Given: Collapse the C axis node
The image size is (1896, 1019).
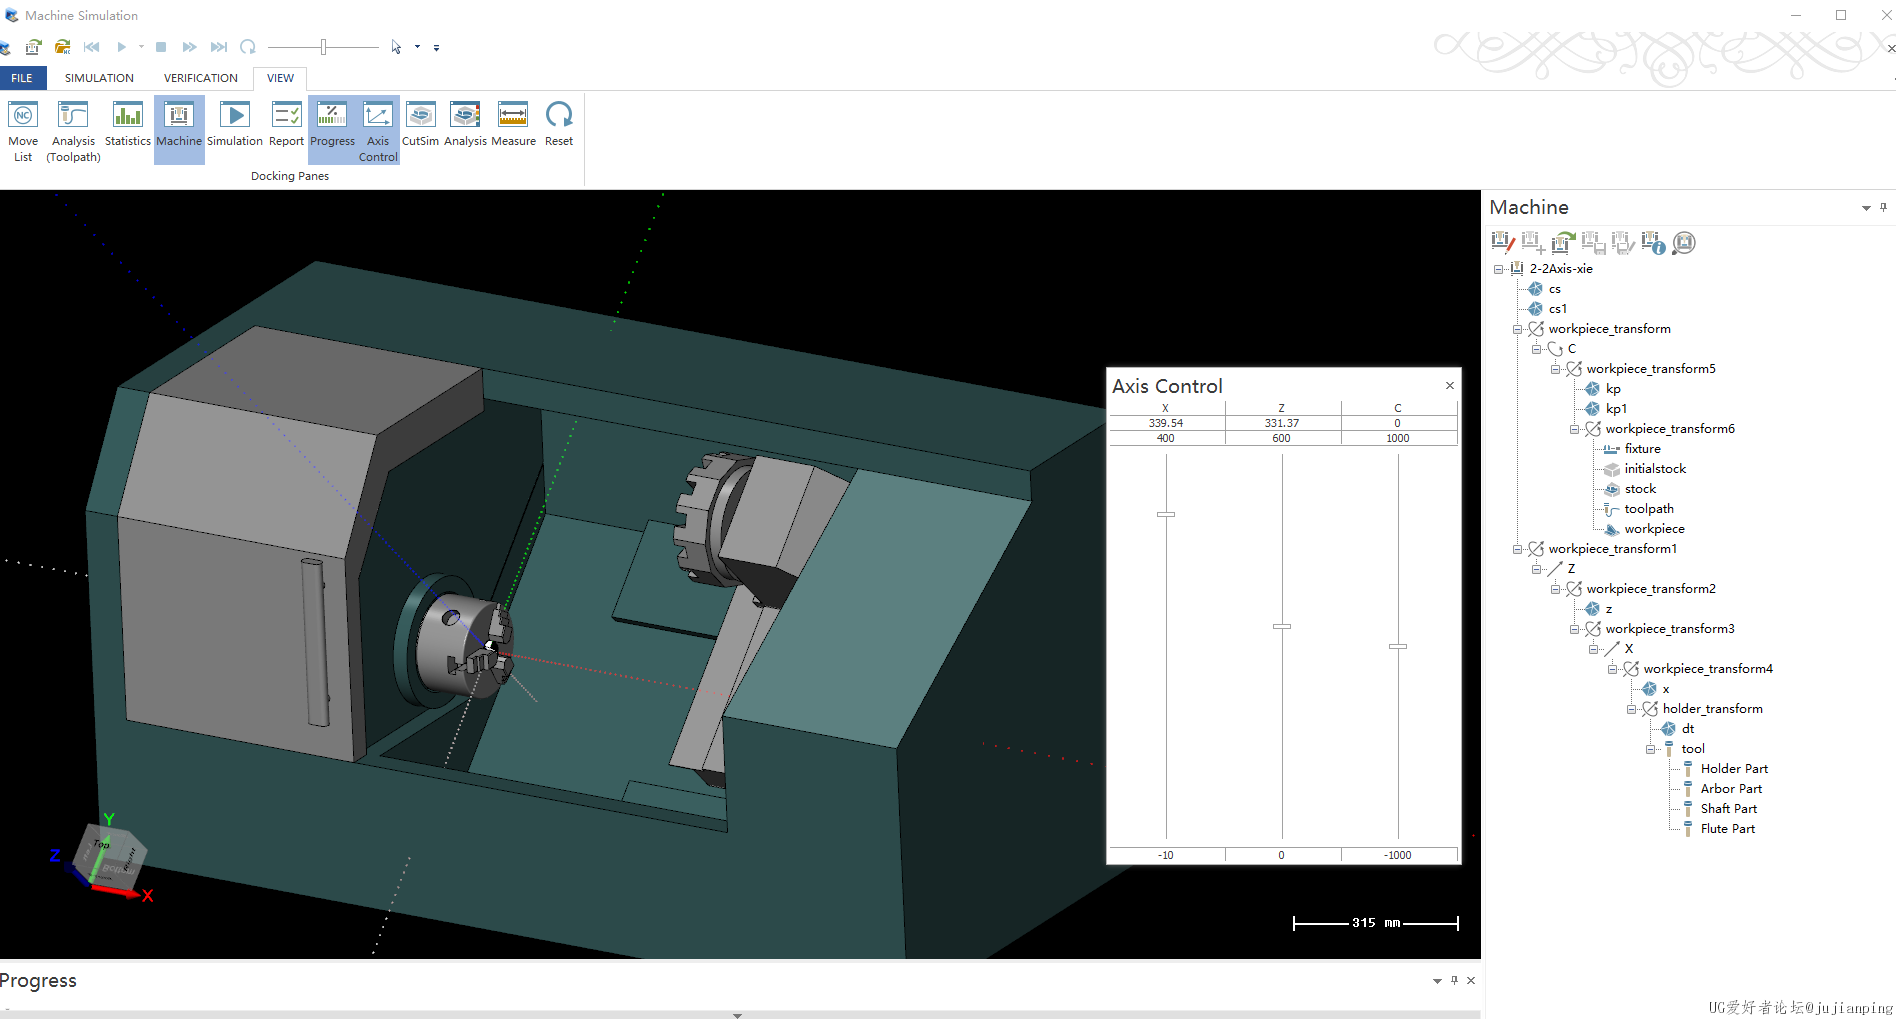Looking at the screenshot, I should tap(1536, 349).
